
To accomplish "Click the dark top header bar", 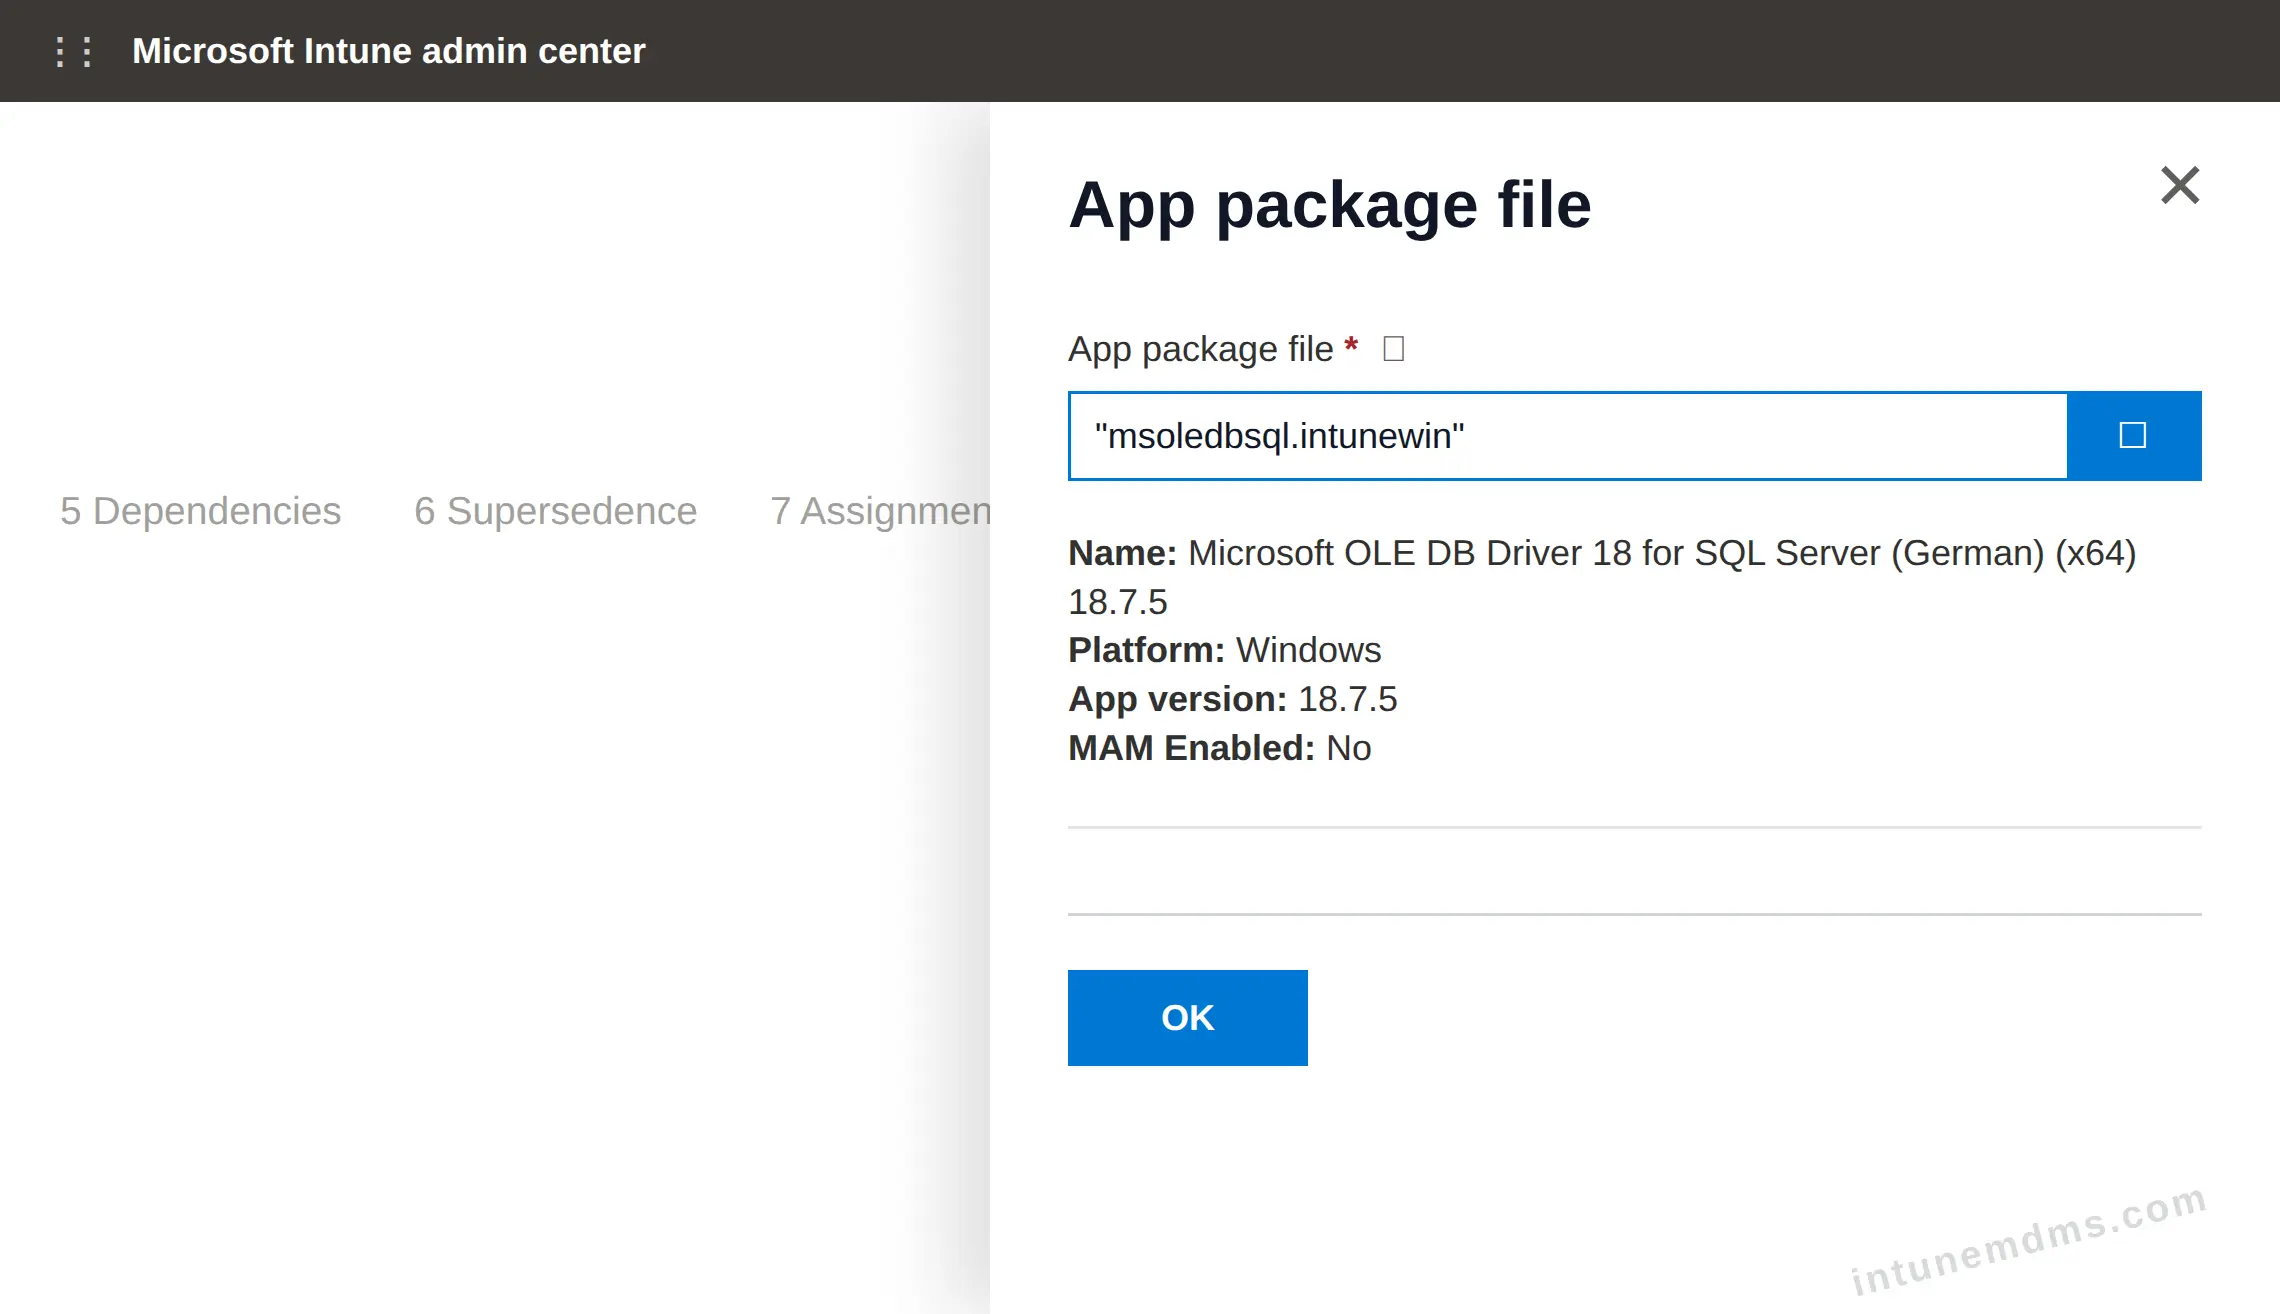I will click(x=1140, y=51).
